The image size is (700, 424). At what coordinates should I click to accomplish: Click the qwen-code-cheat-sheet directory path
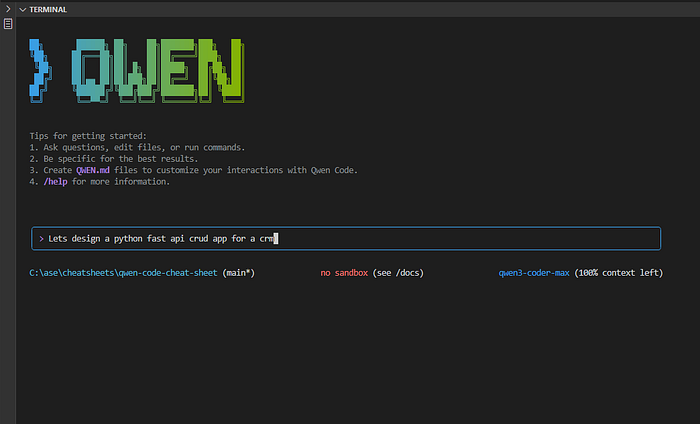click(x=123, y=273)
